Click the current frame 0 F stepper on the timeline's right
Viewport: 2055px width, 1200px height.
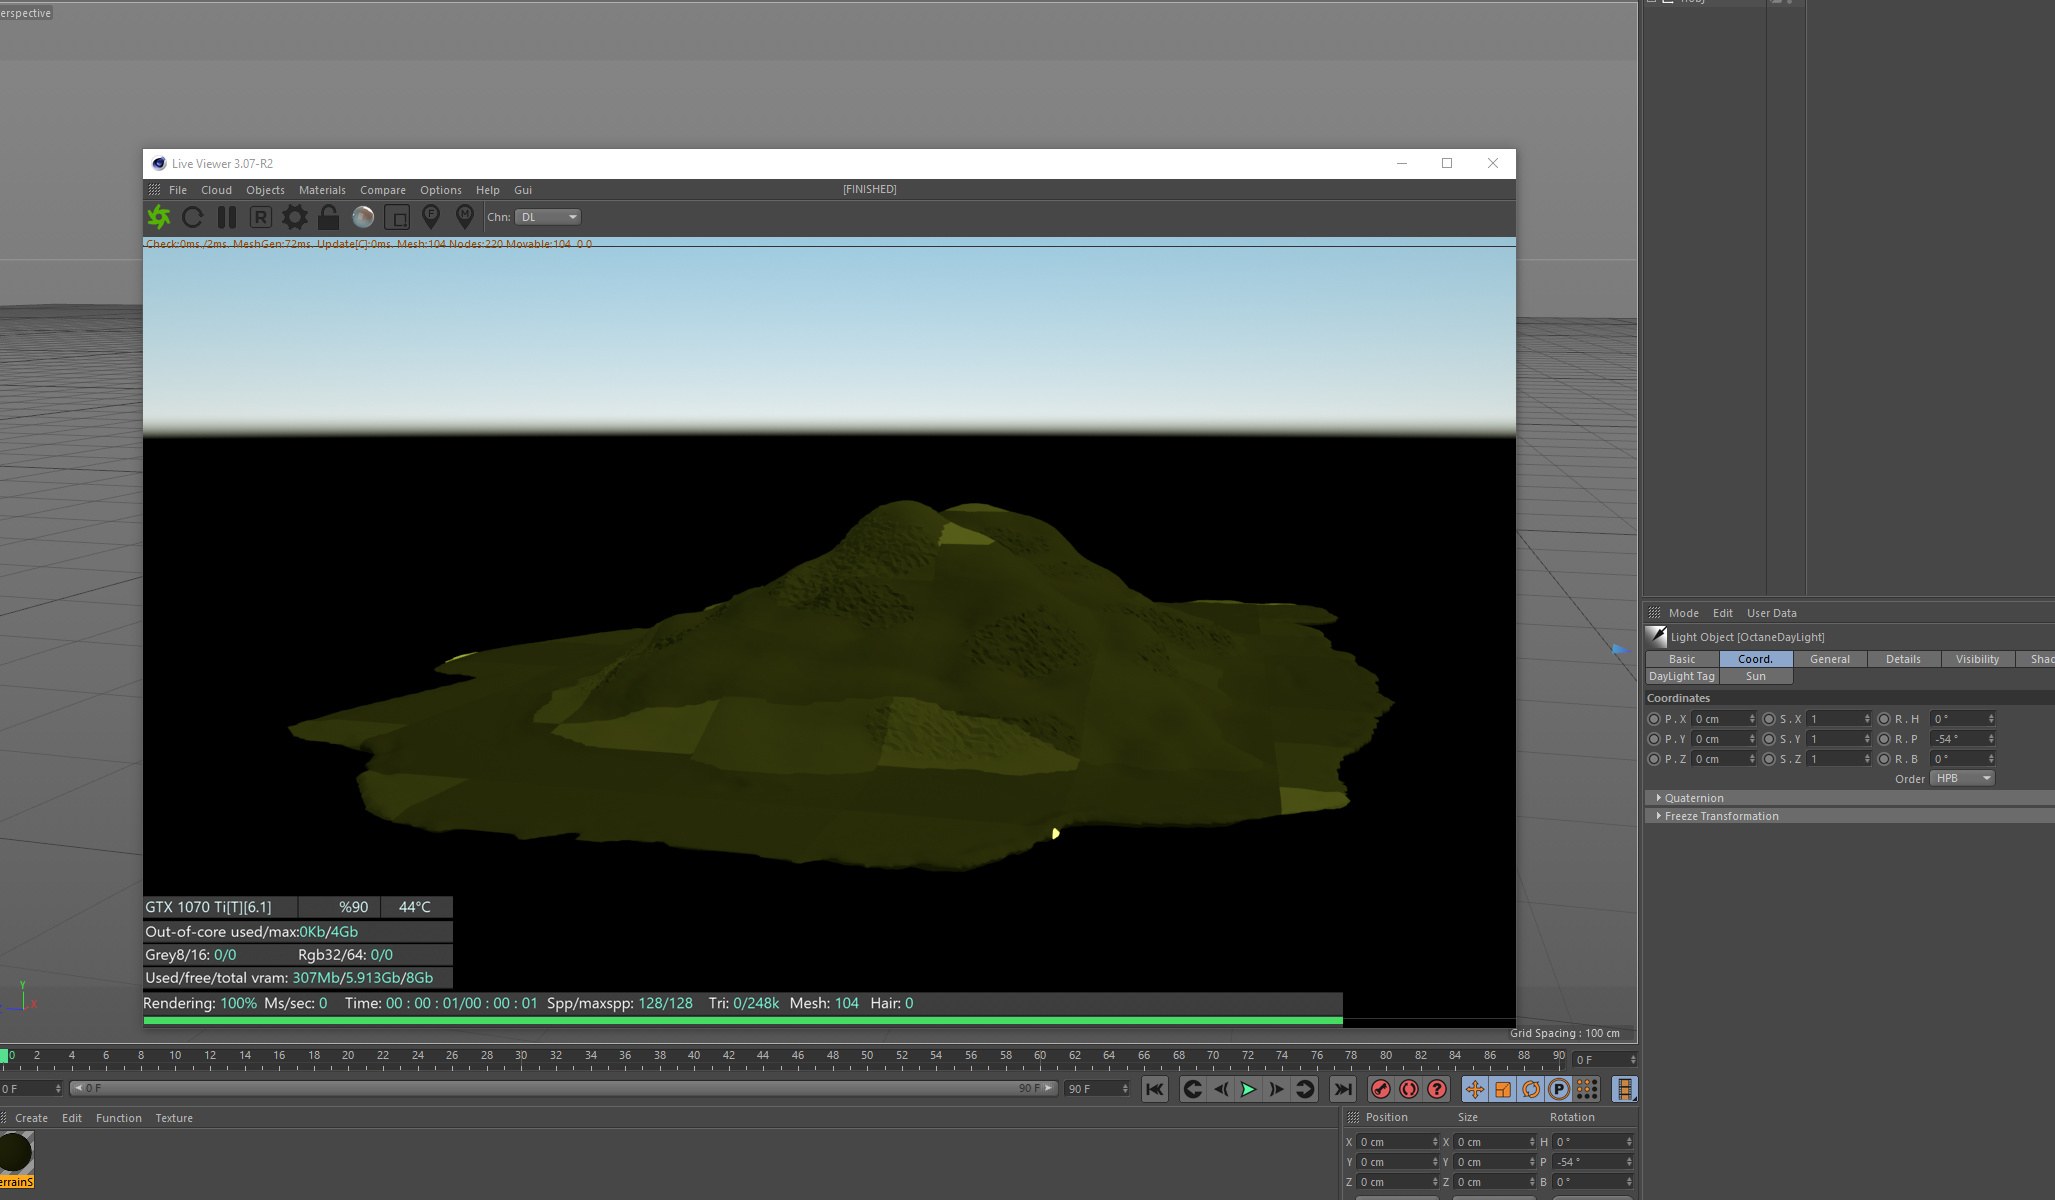click(x=1633, y=1060)
